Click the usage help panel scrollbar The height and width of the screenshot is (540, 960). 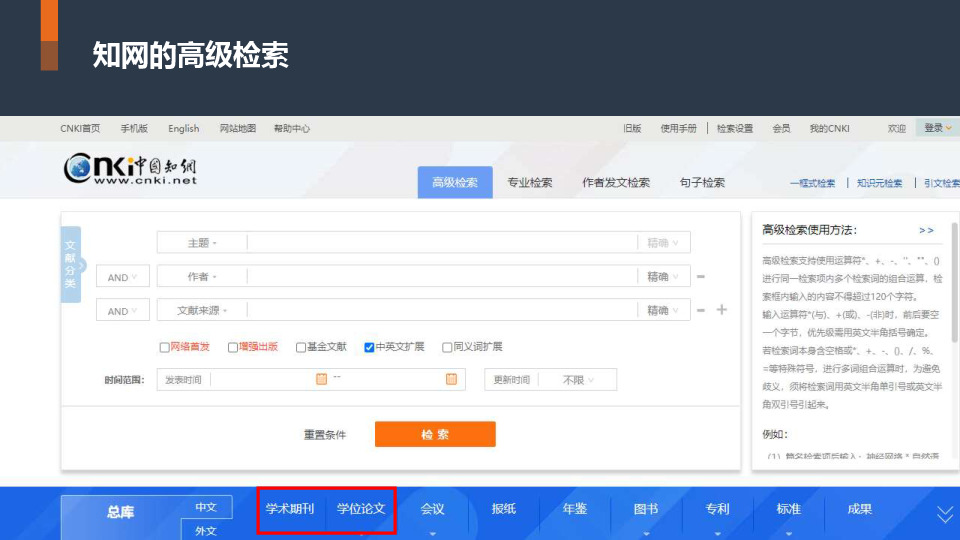[954, 282]
